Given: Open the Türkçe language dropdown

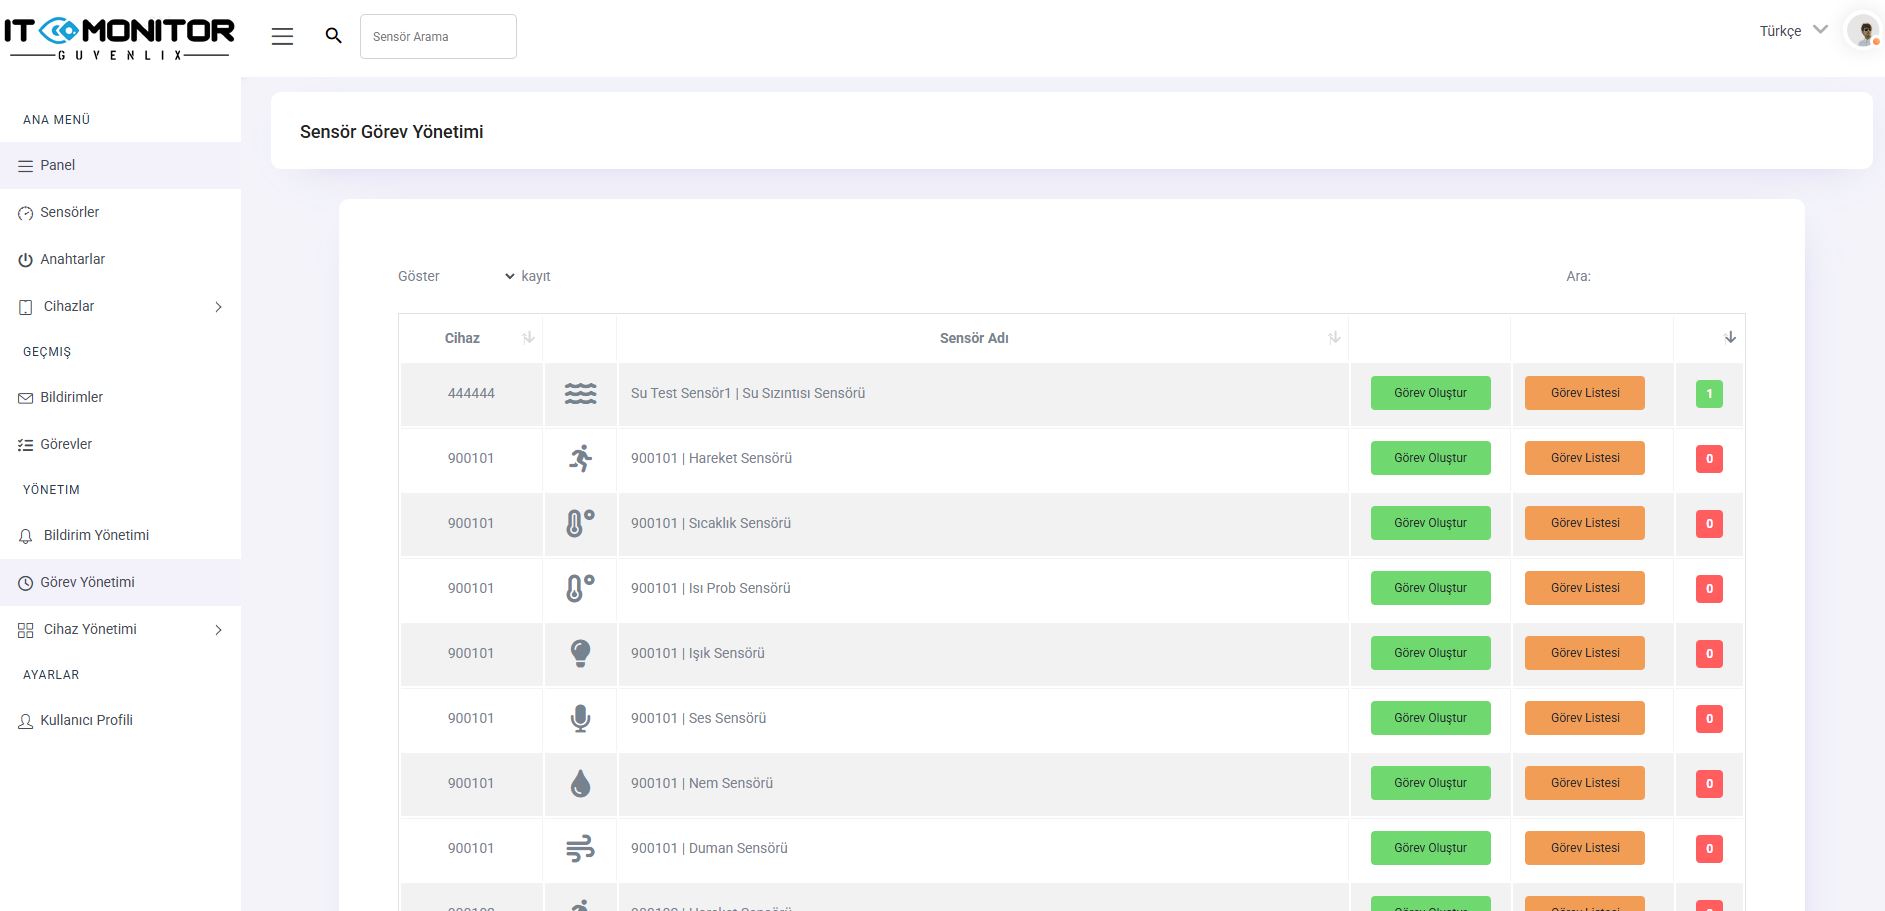Looking at the screenshot, I should pyautogui.click(x=1793, y=31).
